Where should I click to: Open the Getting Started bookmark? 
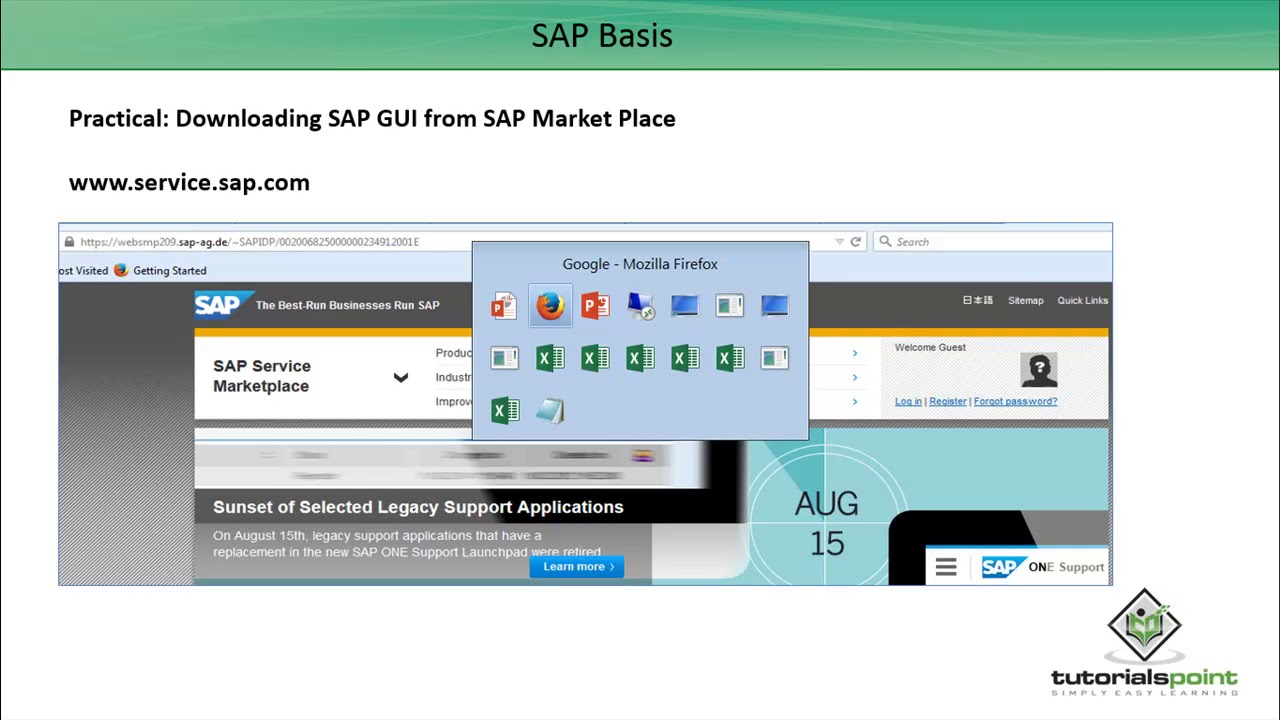[x=169, y=270]
